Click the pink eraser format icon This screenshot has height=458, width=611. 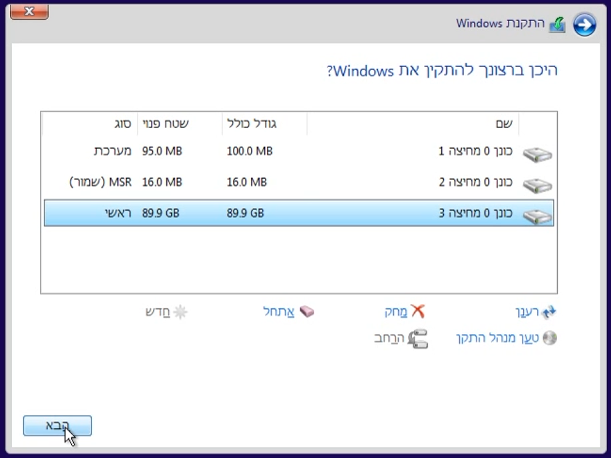point(307,311)
